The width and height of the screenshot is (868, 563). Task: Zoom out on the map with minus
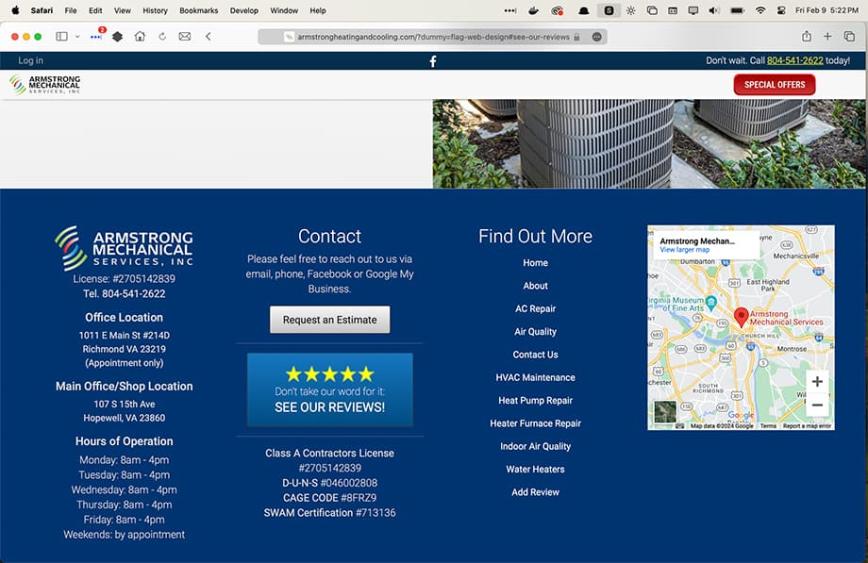[817, 405]
